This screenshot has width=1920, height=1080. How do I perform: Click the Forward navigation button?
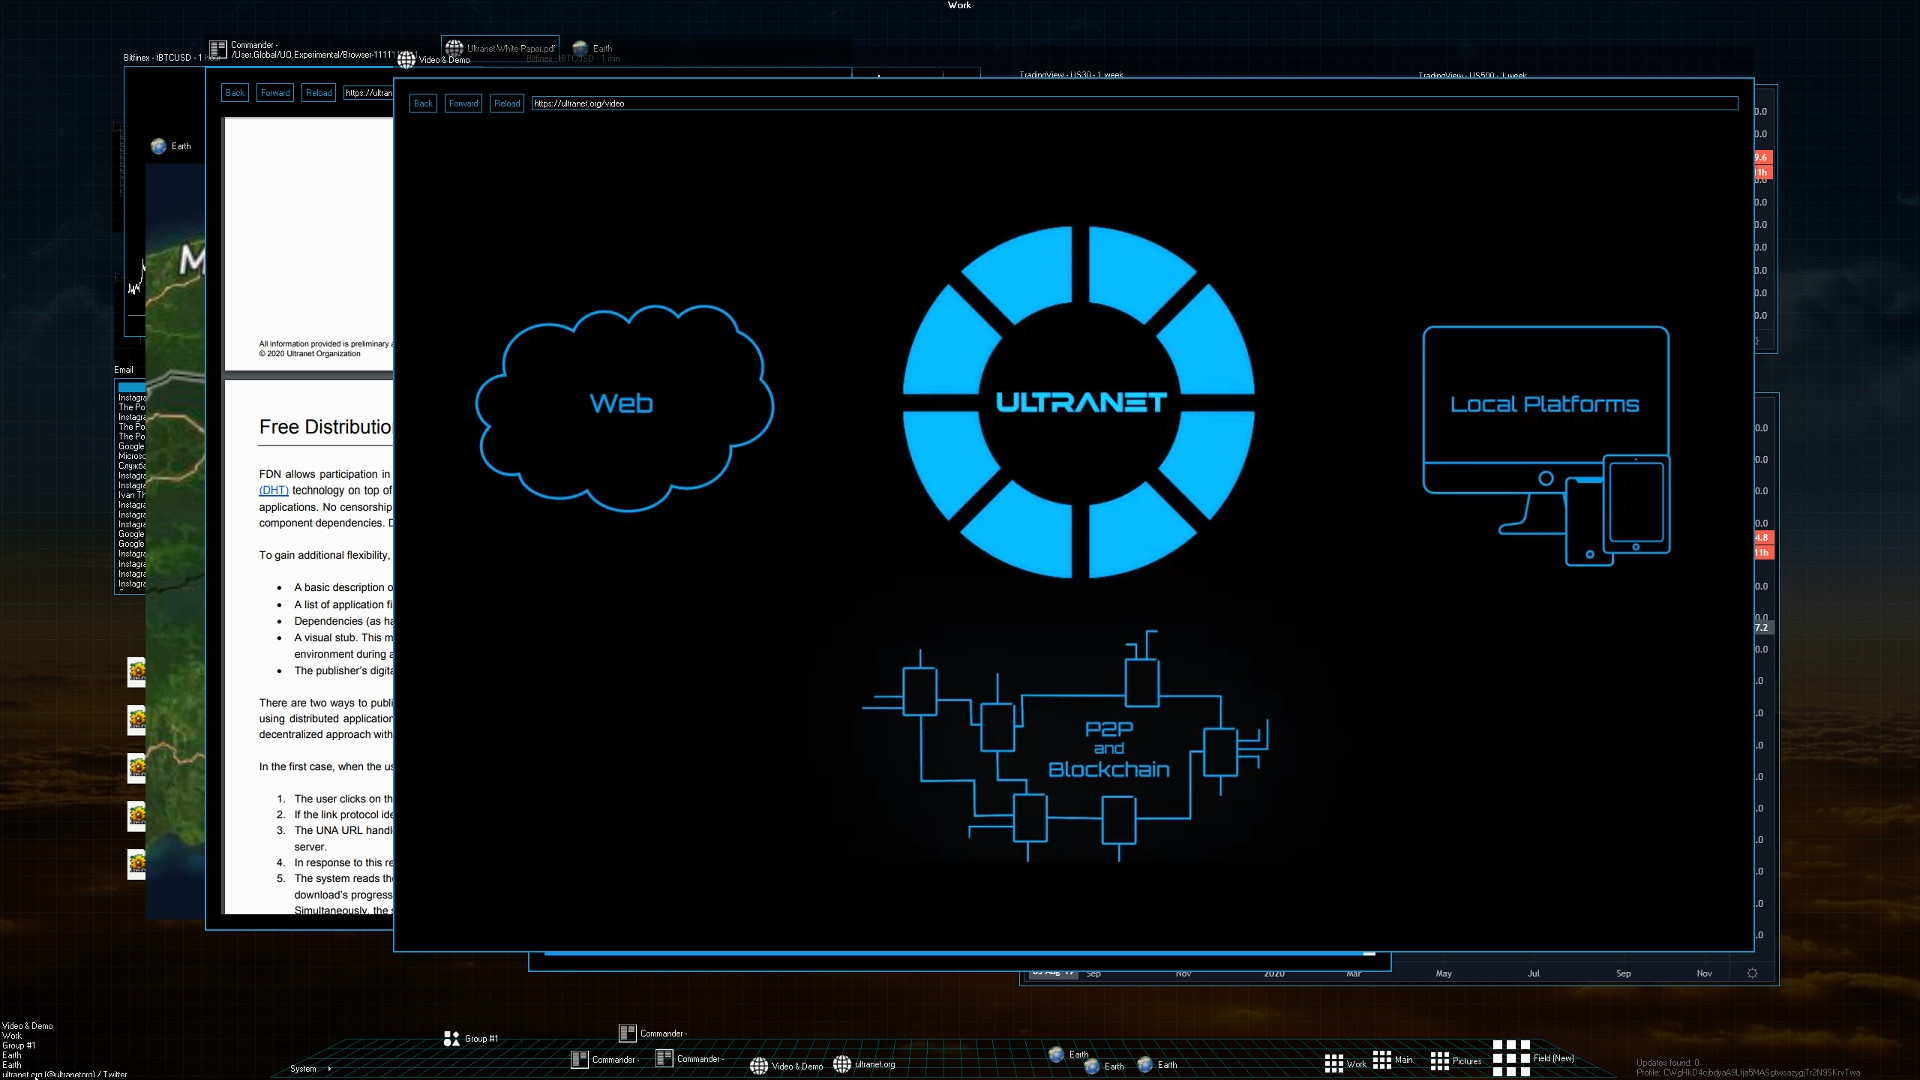(463, 103)
